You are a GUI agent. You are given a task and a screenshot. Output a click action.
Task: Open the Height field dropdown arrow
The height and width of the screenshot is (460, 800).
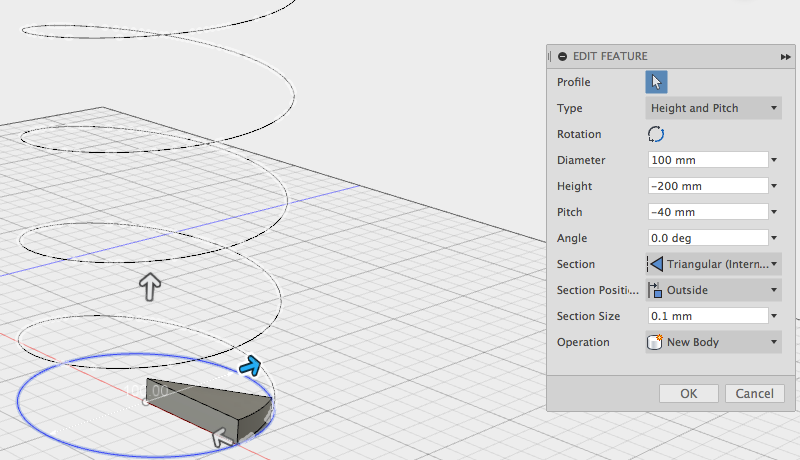774,186
